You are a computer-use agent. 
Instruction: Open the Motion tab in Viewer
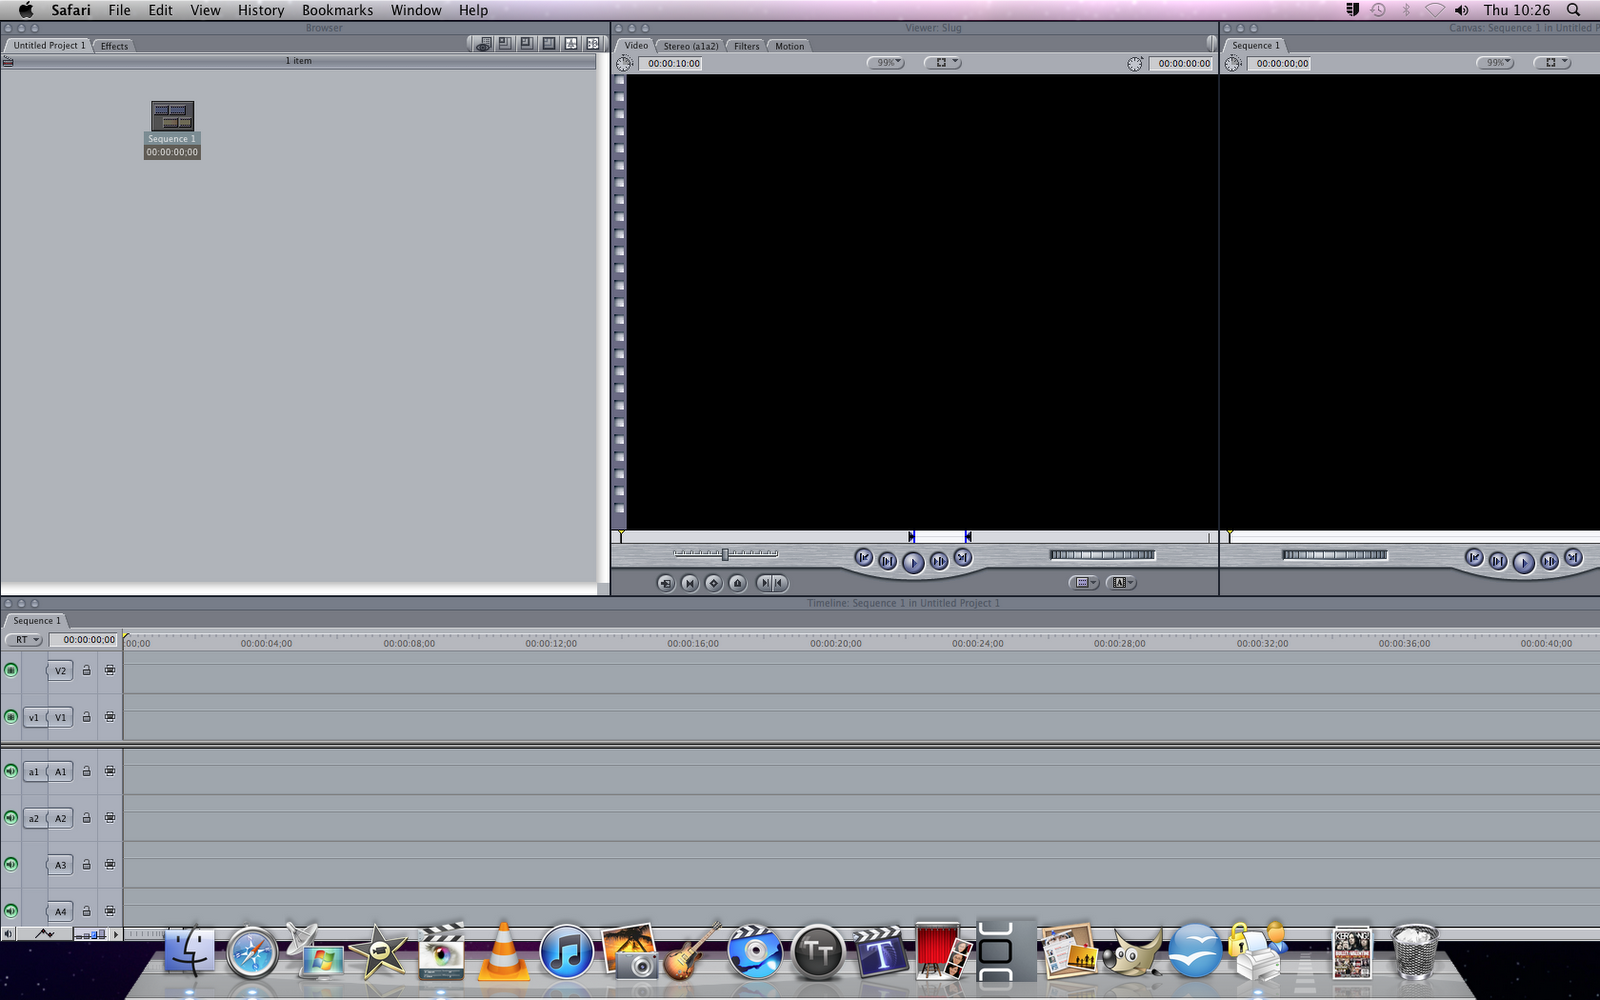pos(789,46)
